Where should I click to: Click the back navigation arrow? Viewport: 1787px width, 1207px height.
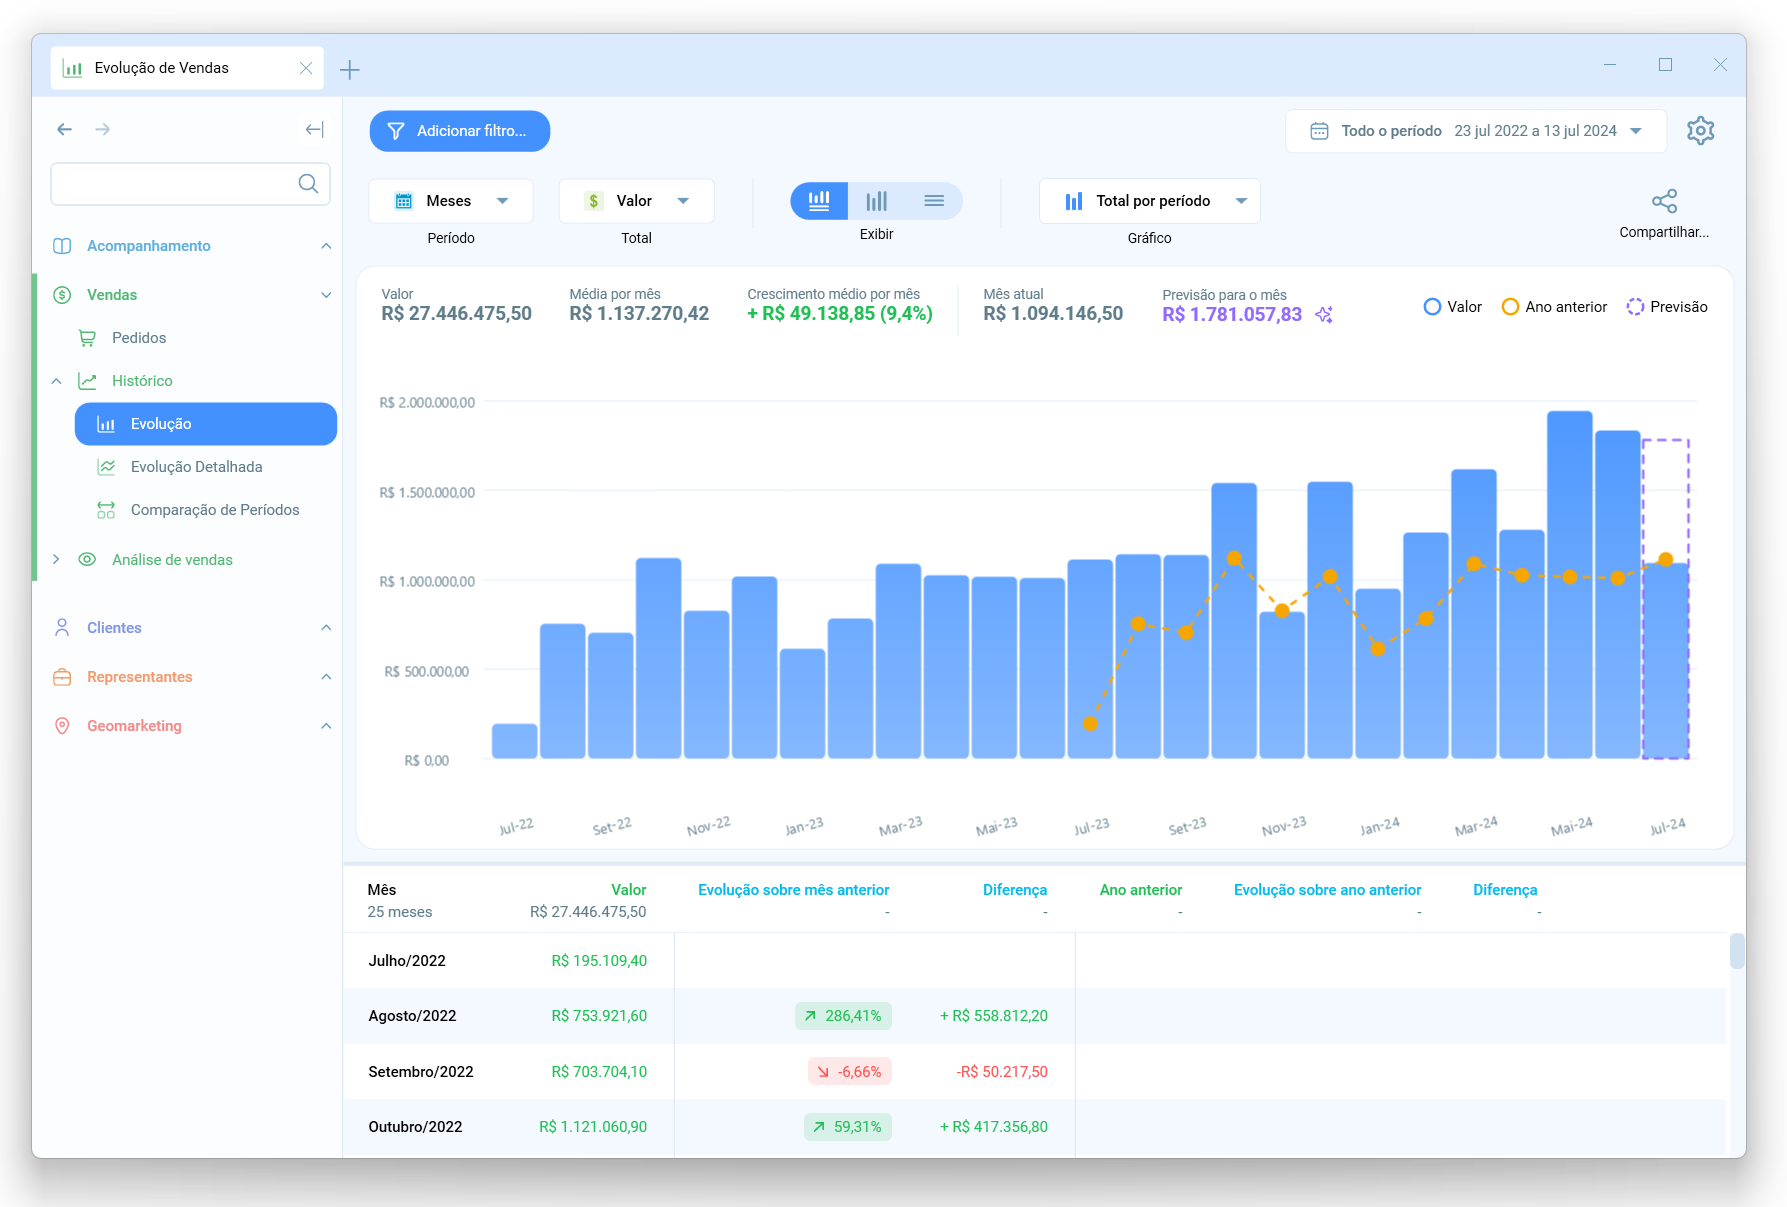coord(65,129)
